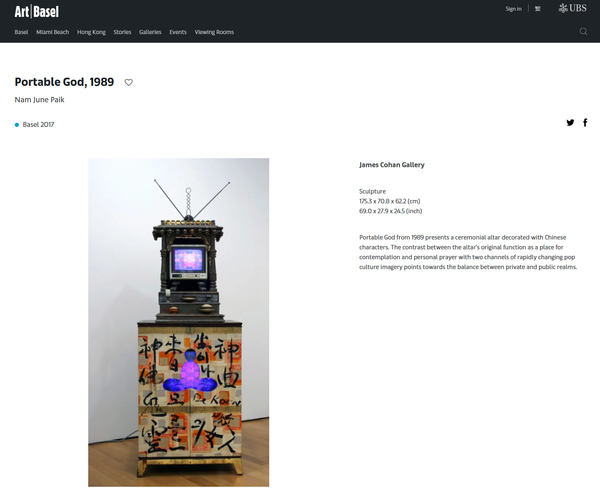
Task: Click the Sign in link
Action: coord(513,9)
